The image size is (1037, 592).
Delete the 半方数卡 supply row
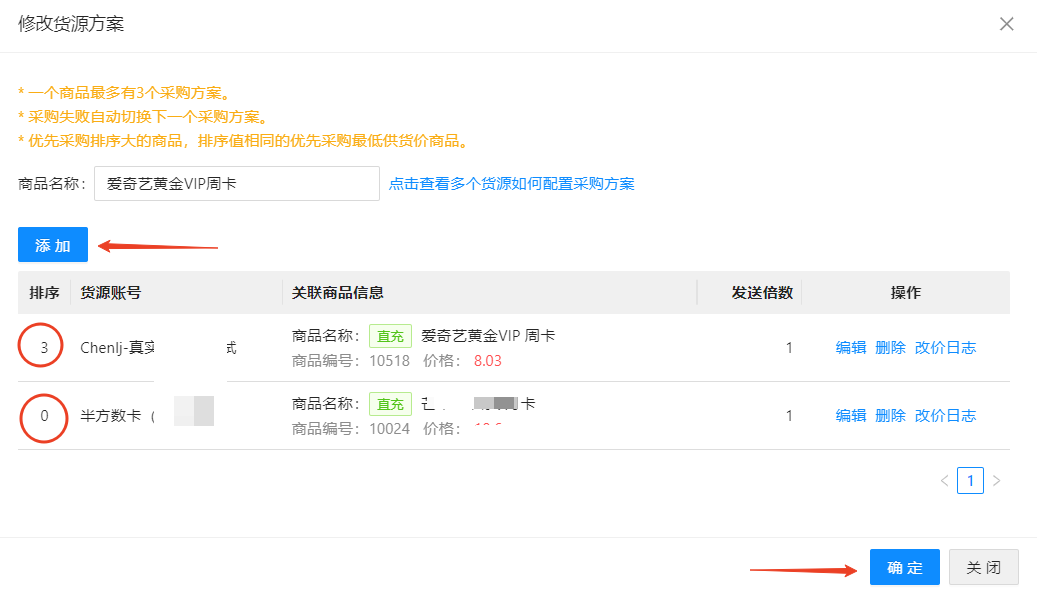(890, 416)
